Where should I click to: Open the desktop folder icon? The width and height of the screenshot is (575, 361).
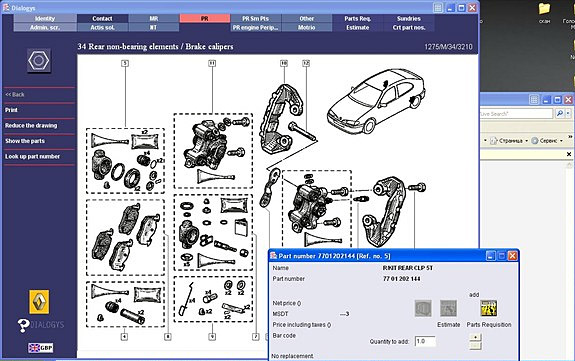[x=545, y=8]
